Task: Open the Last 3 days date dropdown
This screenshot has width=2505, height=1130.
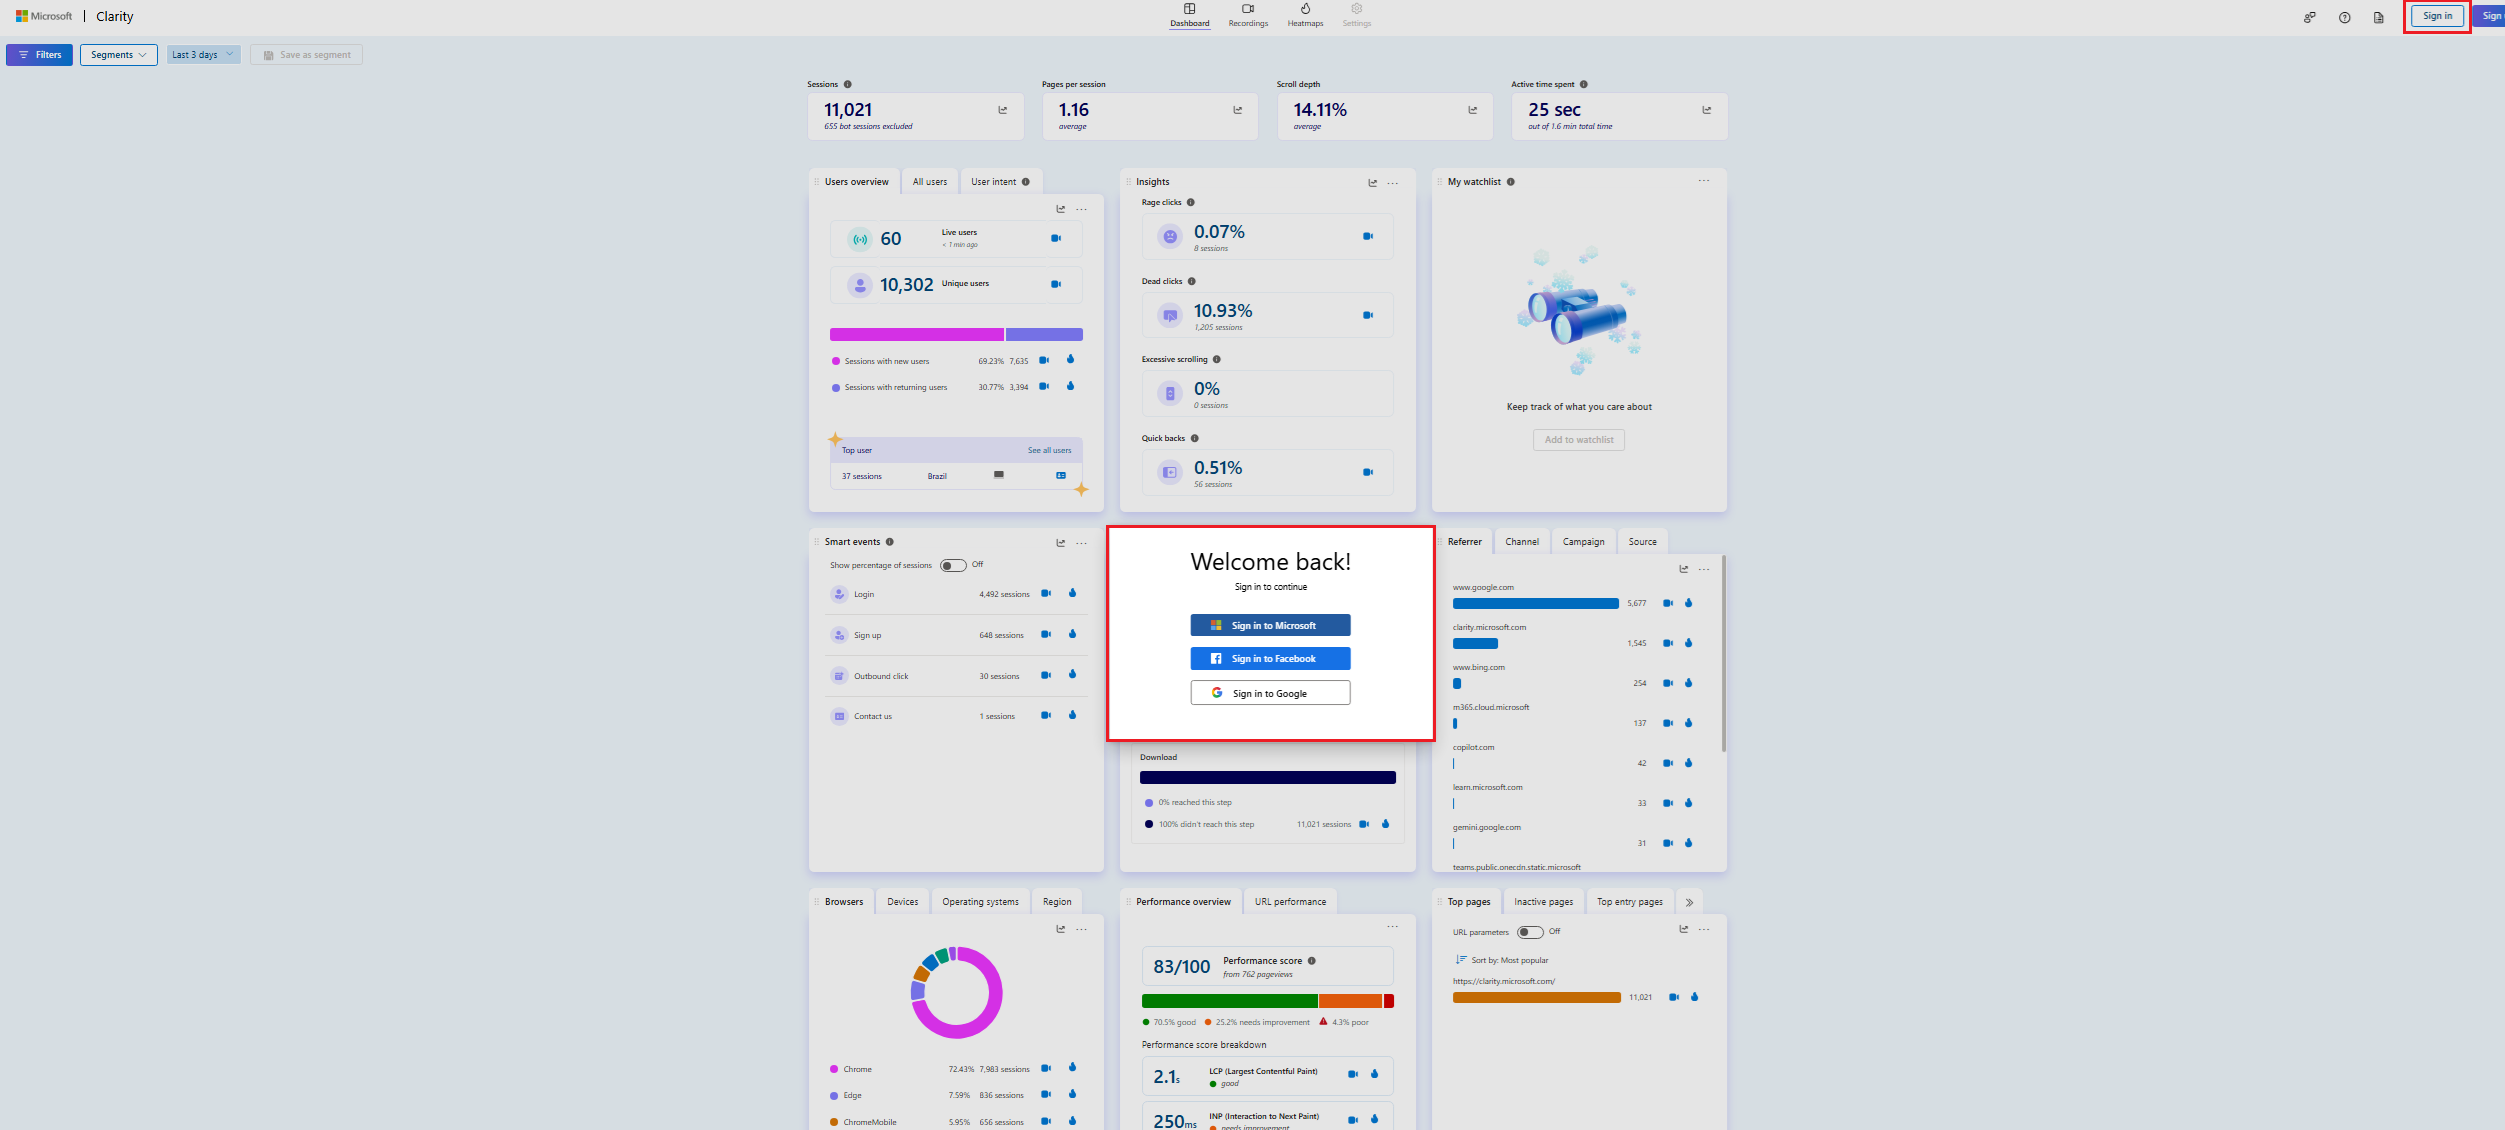Action: tap(203, 55)
